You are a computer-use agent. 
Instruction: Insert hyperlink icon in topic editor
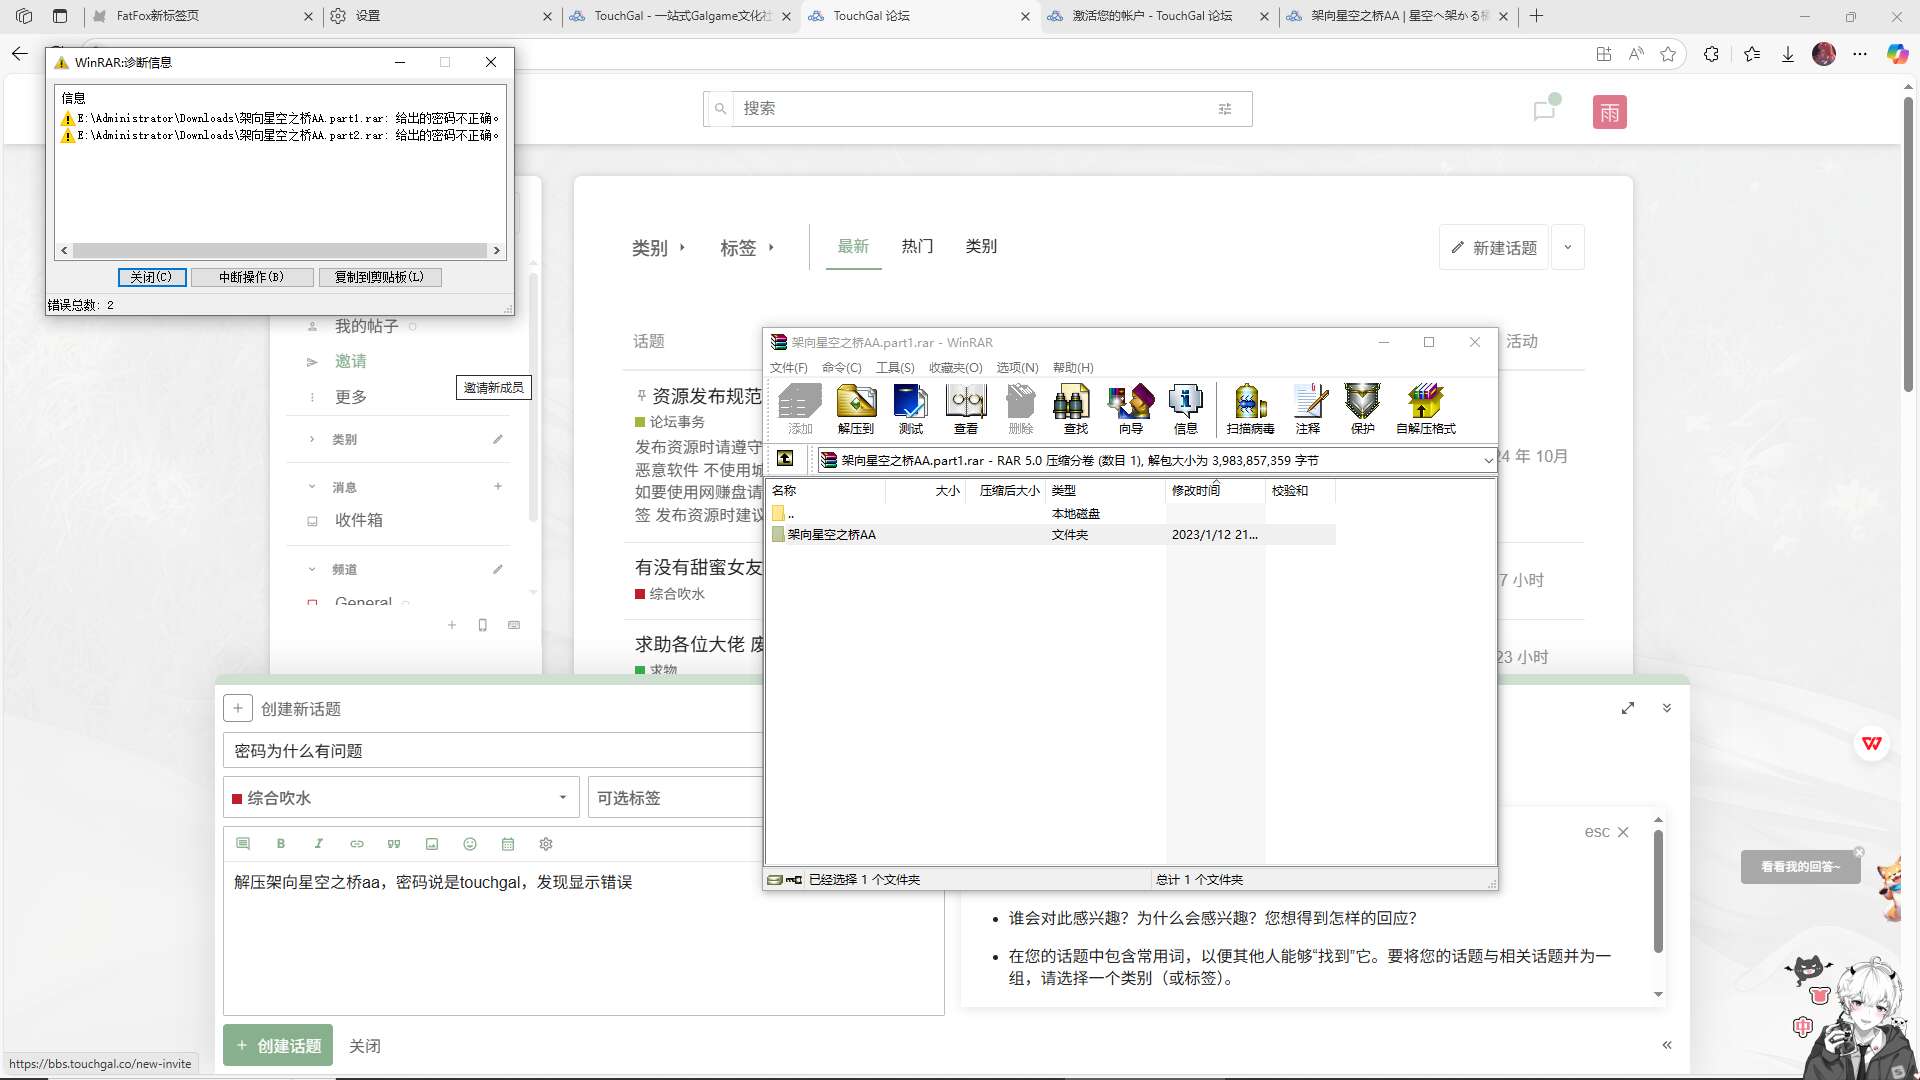click(357, 844)
